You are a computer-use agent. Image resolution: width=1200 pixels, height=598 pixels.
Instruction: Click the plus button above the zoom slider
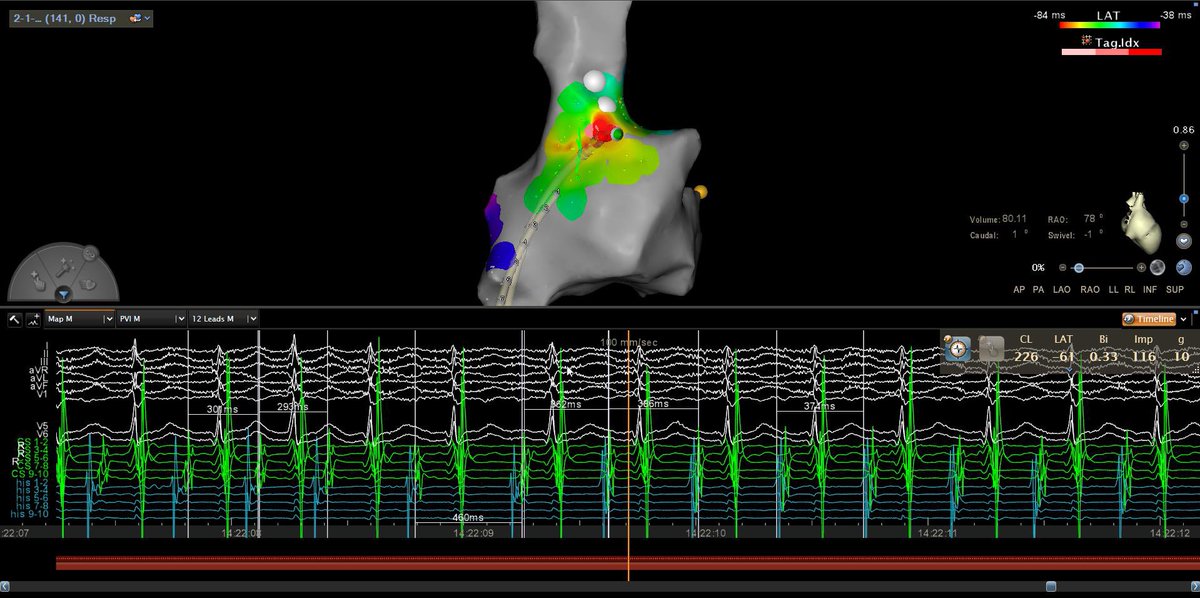[1184, 144]
